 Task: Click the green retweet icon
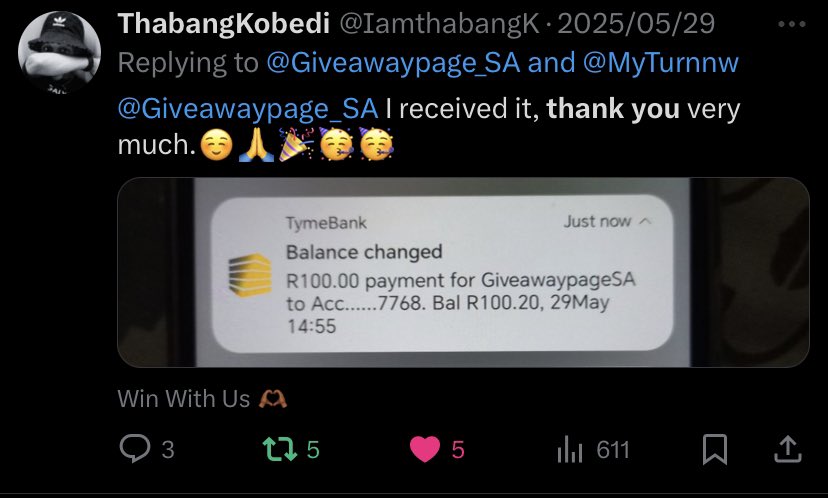click(x=280, y=449)
